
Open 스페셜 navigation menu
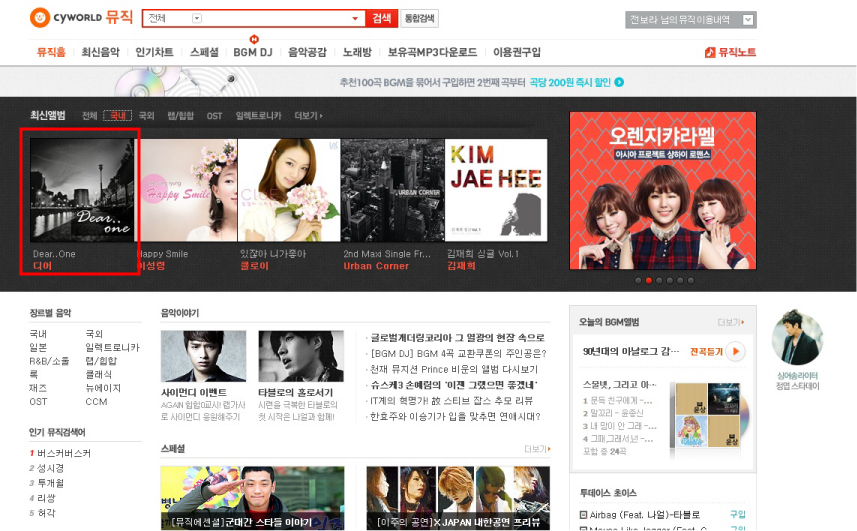coord(204,52)
